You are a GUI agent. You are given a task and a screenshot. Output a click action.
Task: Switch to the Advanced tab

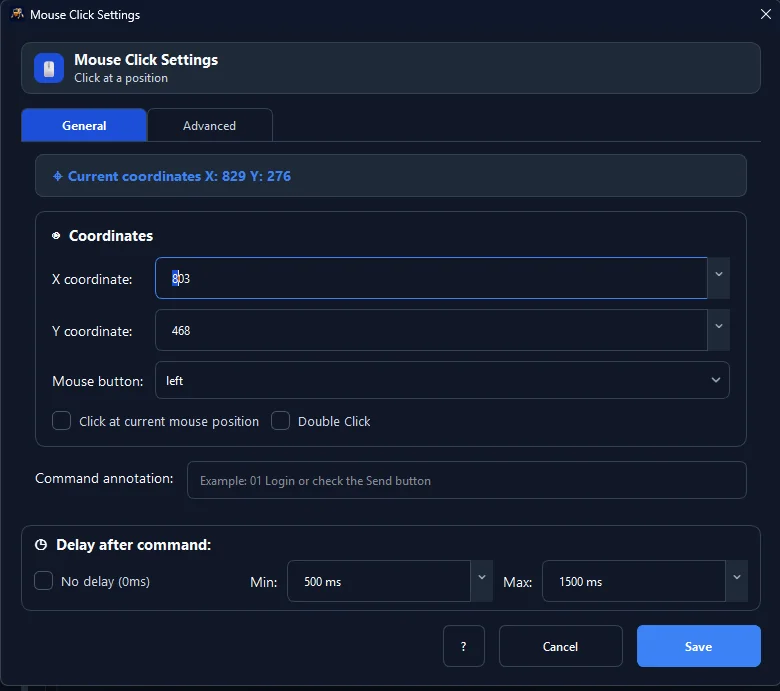point(209,125)
